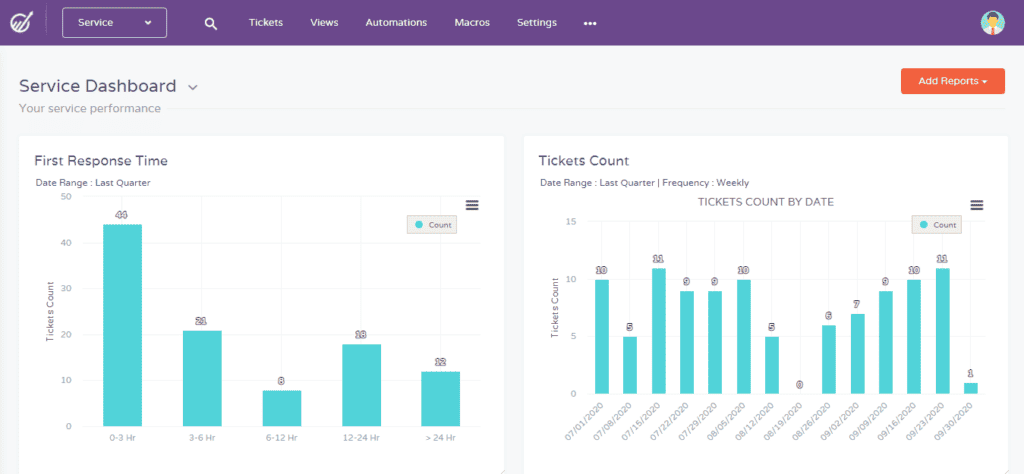The width and height of the screenshot is (1024, 474).
Task: Select Automations in the navigation bar
Action: click(x=396, y=22)
